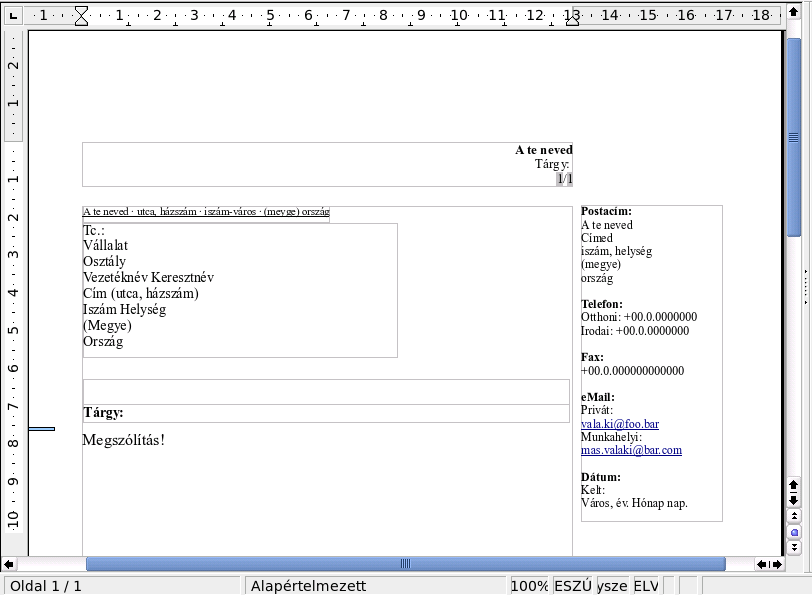
Task: Click the 'Munkahelyi:' label
Action: pos(612,437)
